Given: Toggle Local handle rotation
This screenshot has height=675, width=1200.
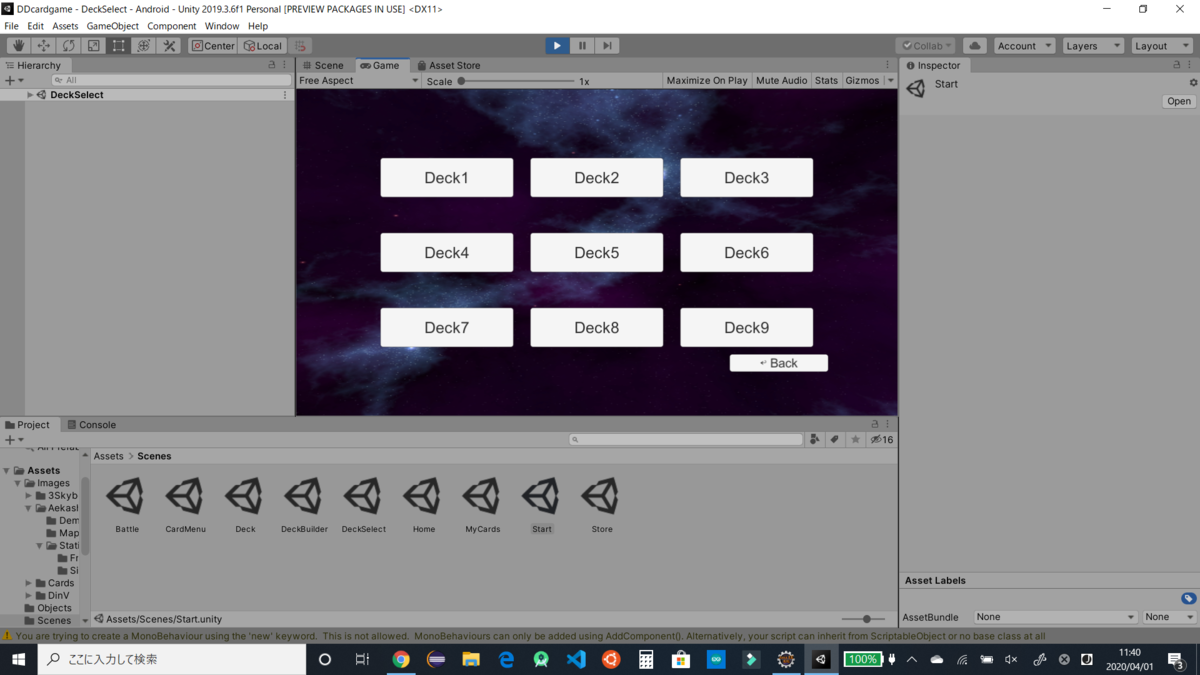Looking at the screenshot, I should click(263, 46).
